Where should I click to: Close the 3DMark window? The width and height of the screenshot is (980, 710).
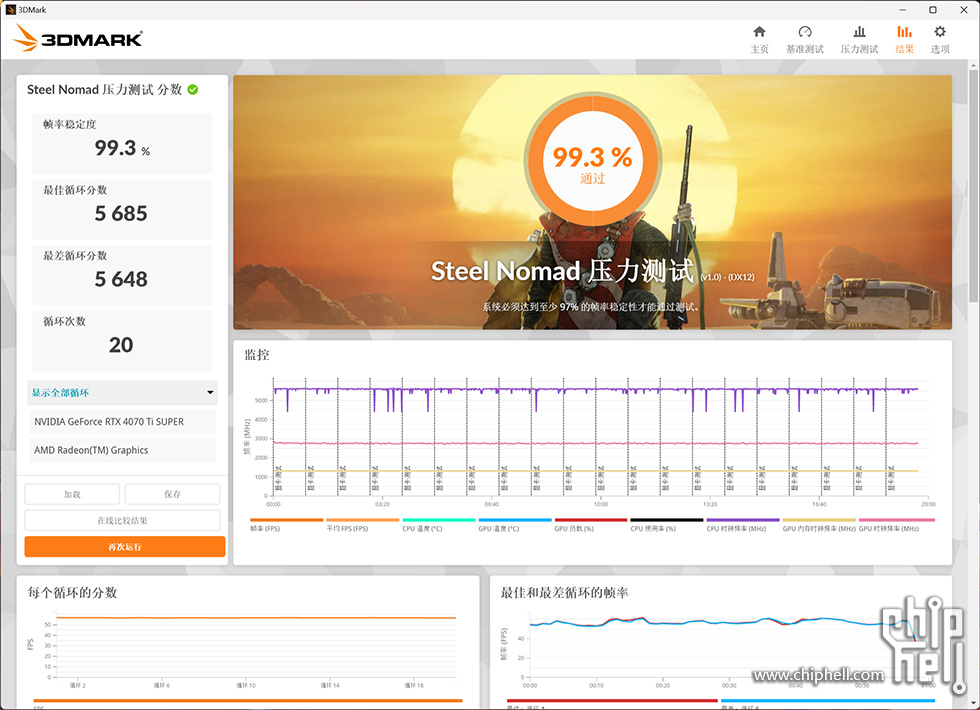(964, 9)
